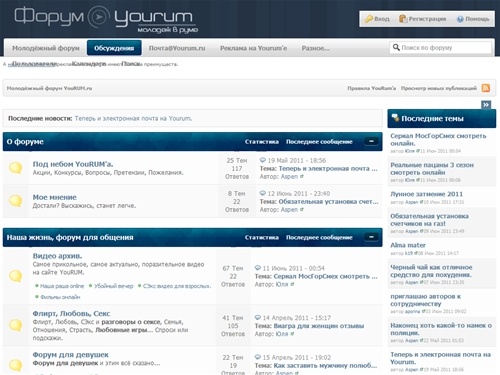Open topic Сериал МосГорСмех смотреть ... in Видео архив row
The width and height of the screenshot is (500, 375).
point(325,276)
